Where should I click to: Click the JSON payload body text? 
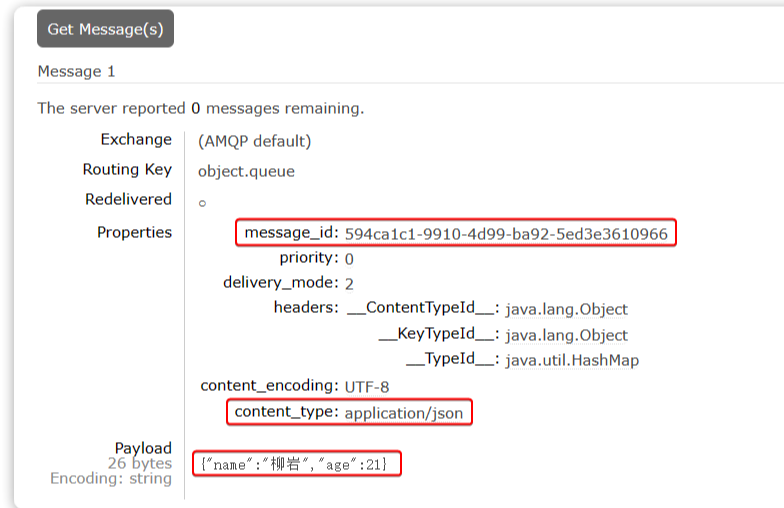pos(298,463)
